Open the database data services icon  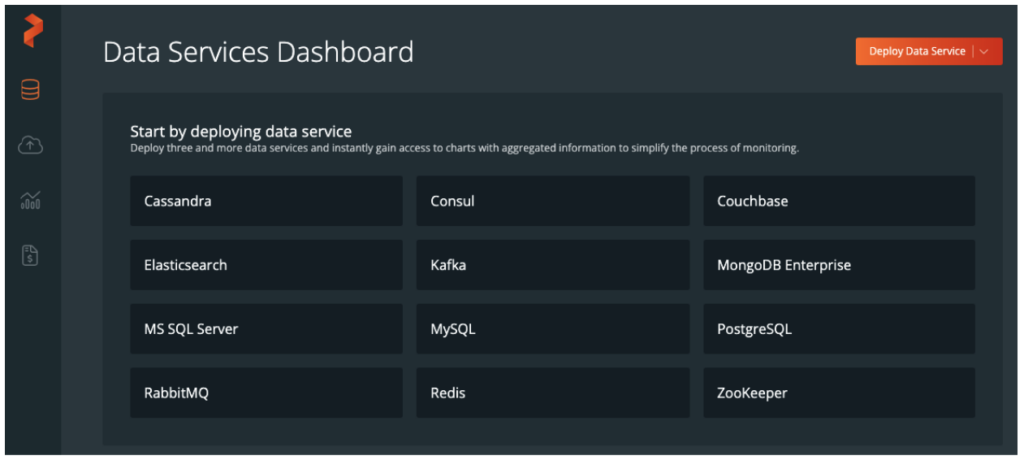tap(31, 91)
